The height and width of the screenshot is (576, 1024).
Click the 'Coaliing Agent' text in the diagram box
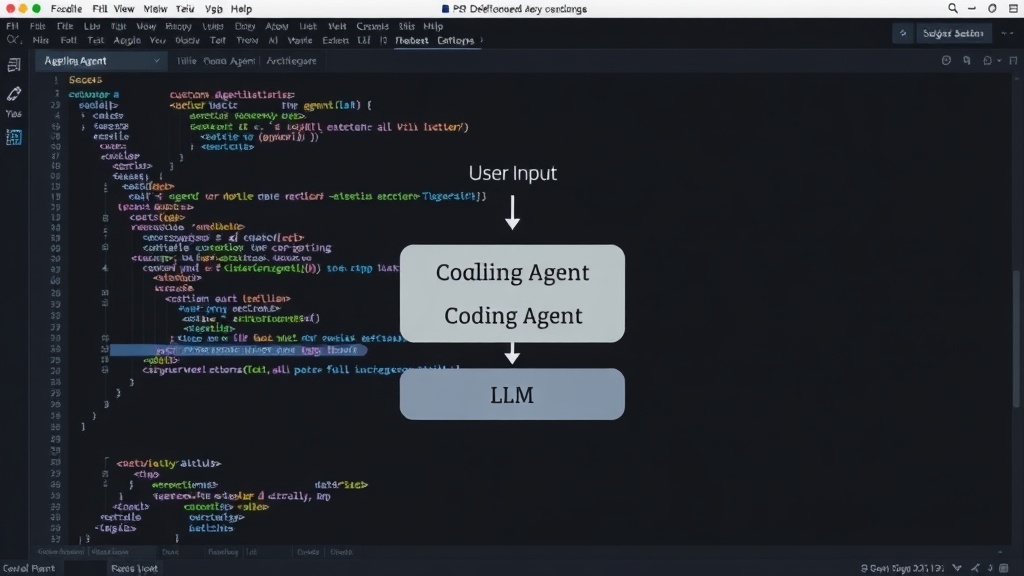point(513,272)
